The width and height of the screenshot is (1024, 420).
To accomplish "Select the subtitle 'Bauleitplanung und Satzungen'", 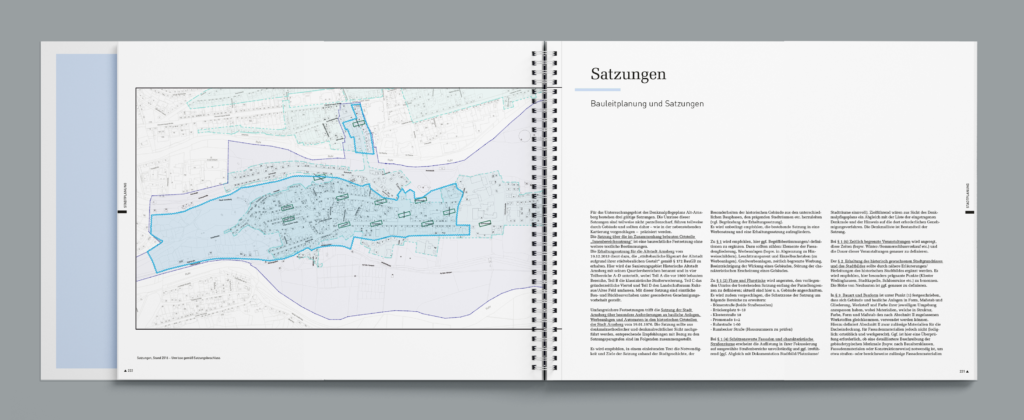I will tap(647, 104).
